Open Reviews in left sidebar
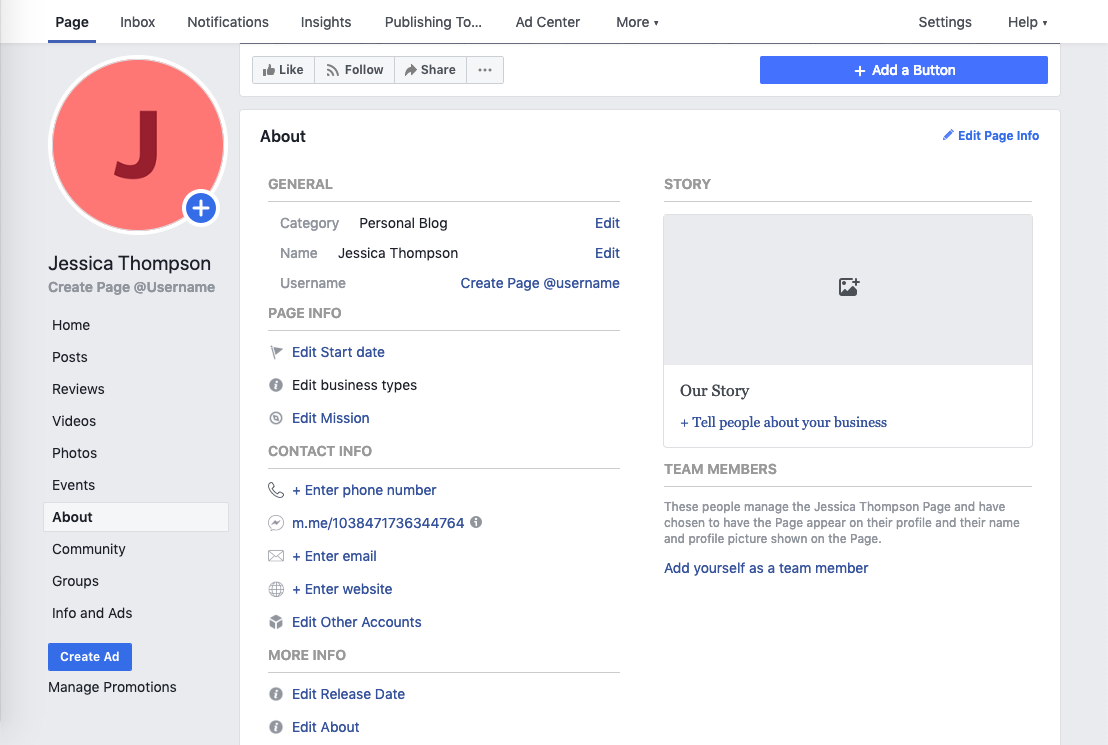The image size is (1108, 745). [x=78, y=389]
